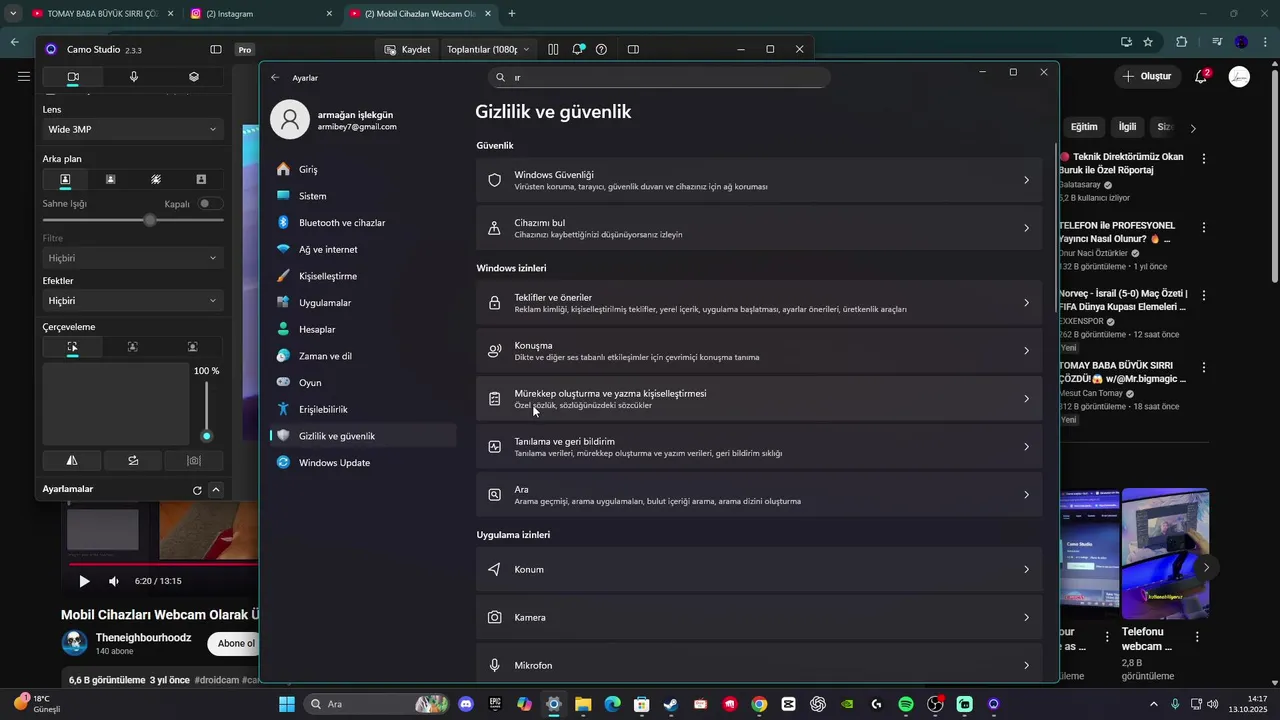Open Zaman ve dil settings page

[363, 356]
